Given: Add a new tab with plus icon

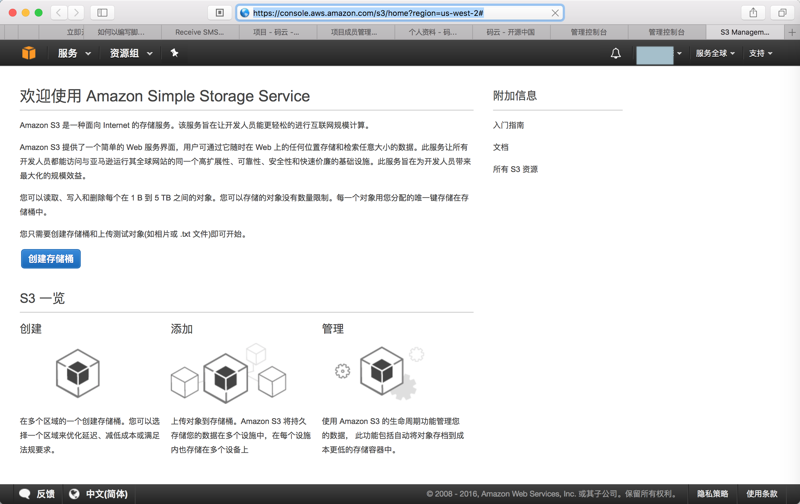Looking at the screenshot, I should tap(792, 32).
